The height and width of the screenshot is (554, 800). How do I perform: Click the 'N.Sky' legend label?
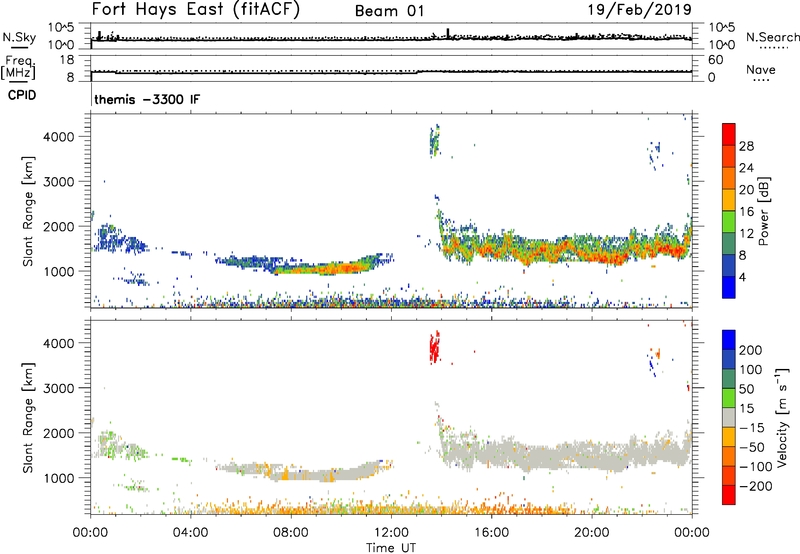(19, 37)
